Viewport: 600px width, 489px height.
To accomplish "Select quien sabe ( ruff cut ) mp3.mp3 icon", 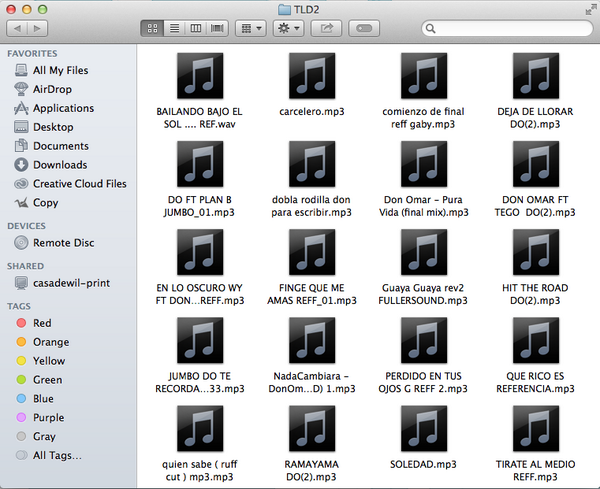I will tap(200, 429).
